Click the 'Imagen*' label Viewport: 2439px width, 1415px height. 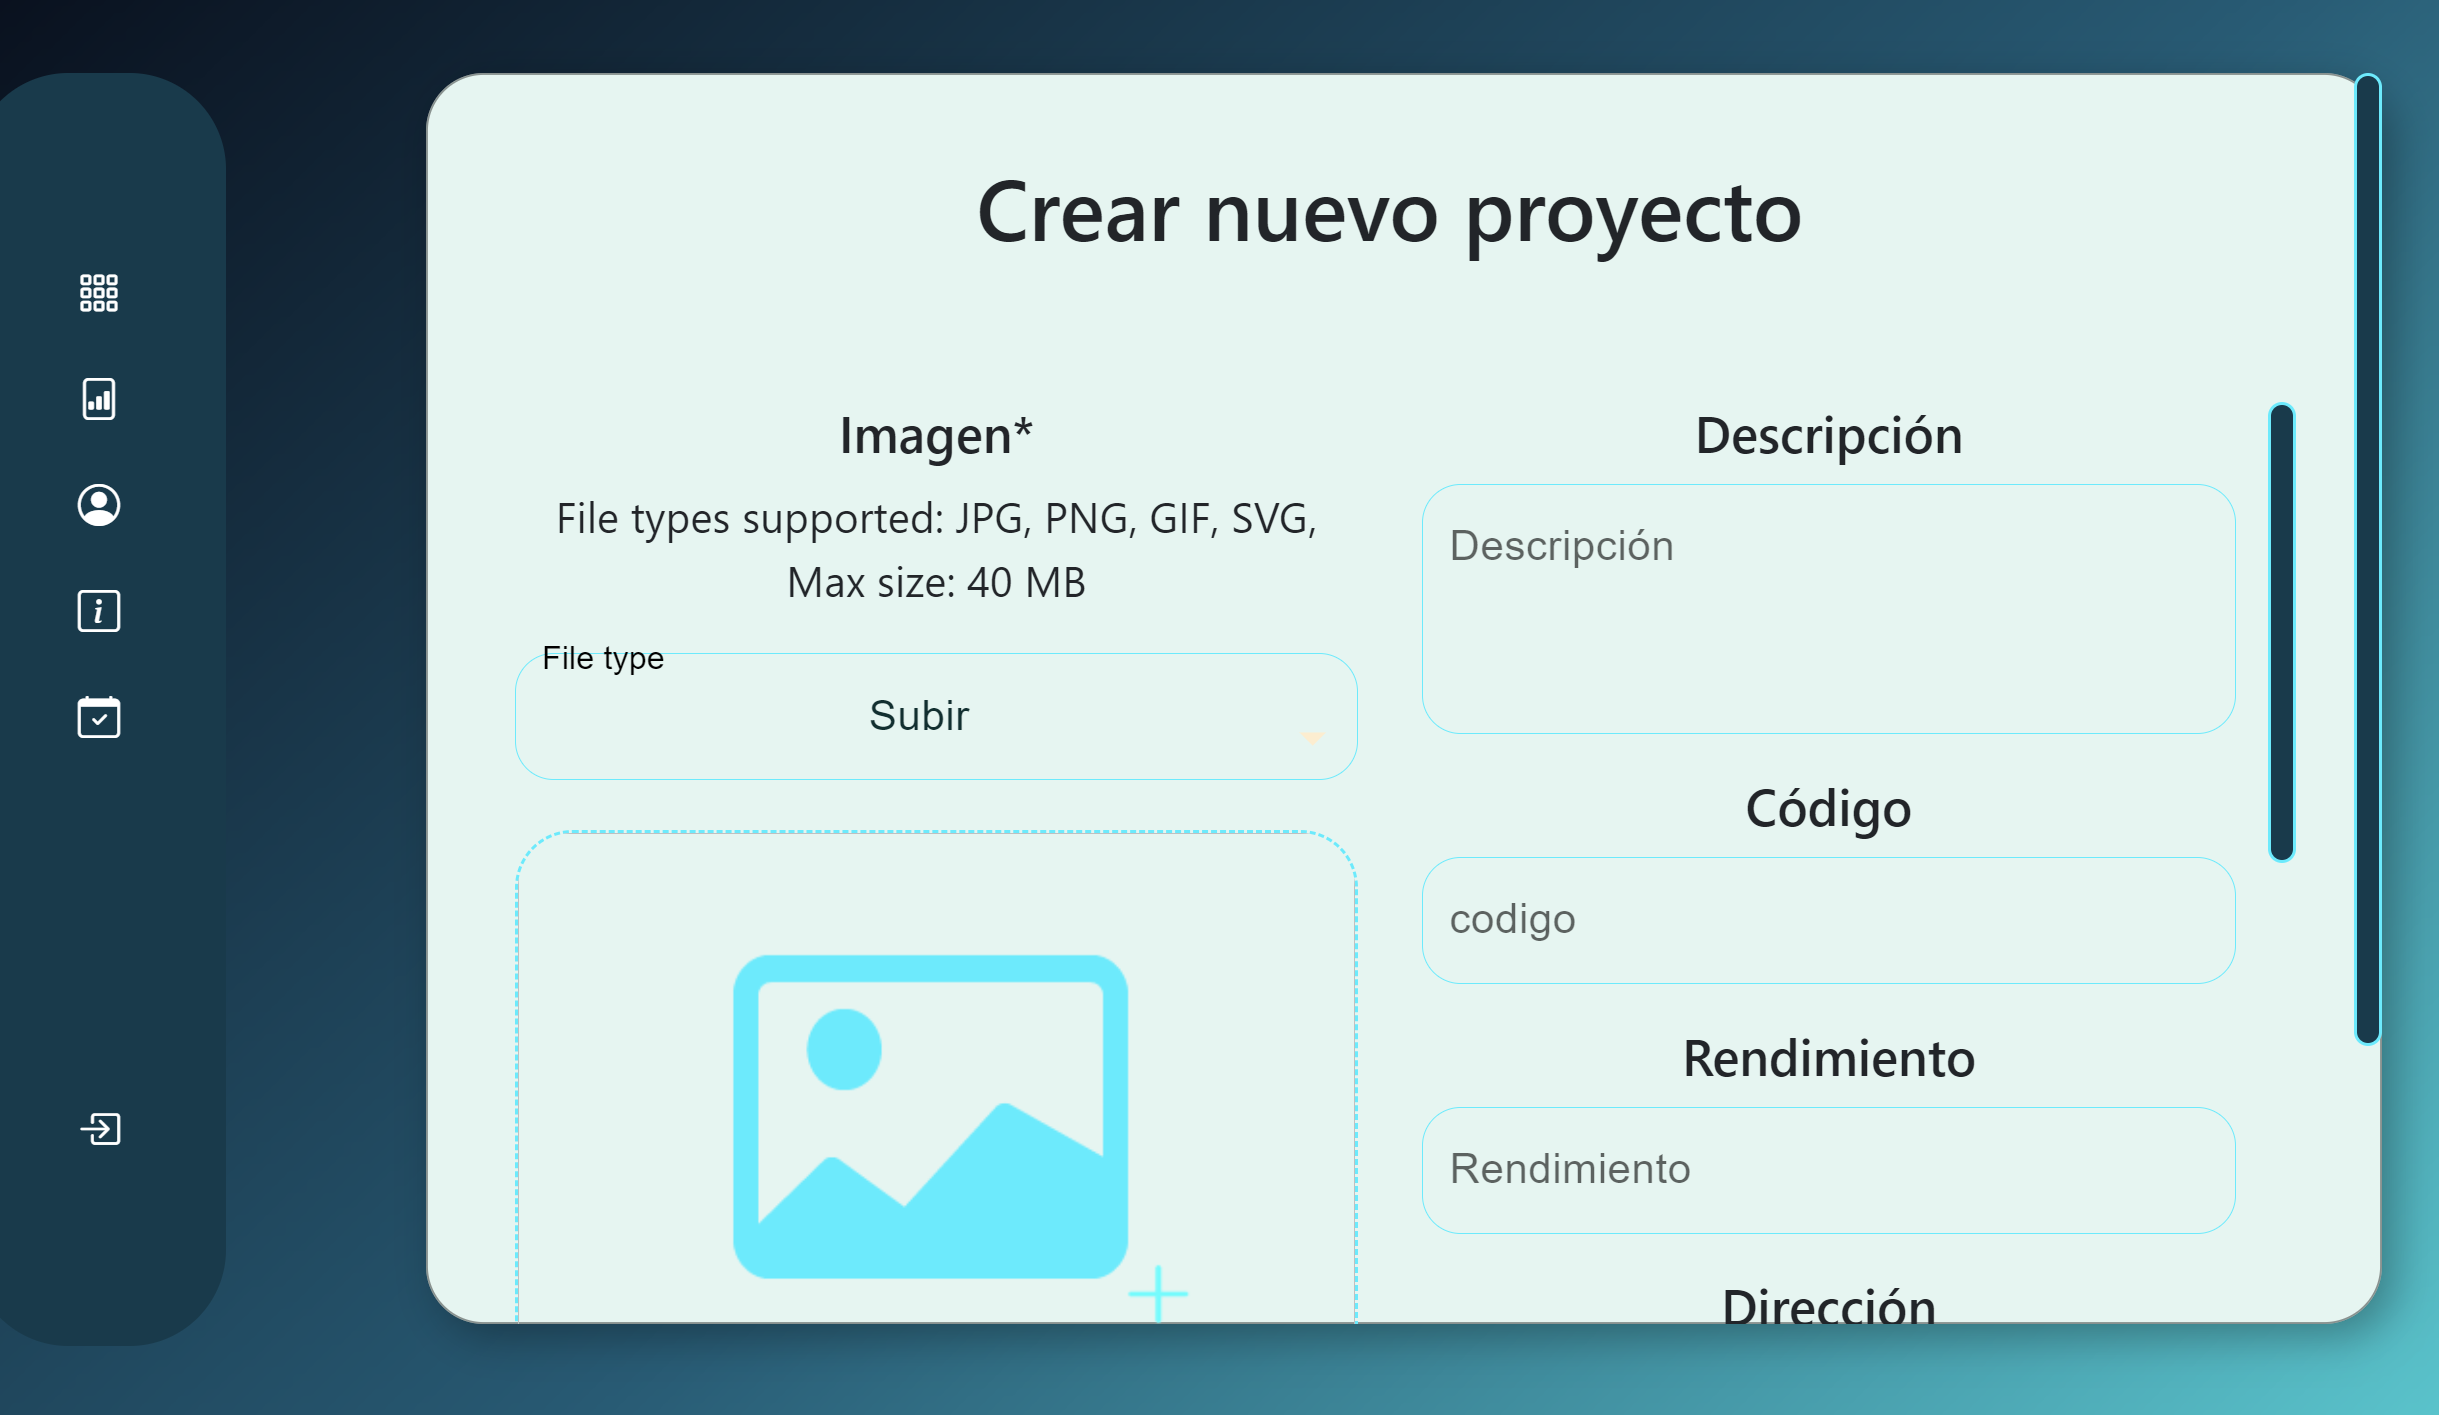936,436
